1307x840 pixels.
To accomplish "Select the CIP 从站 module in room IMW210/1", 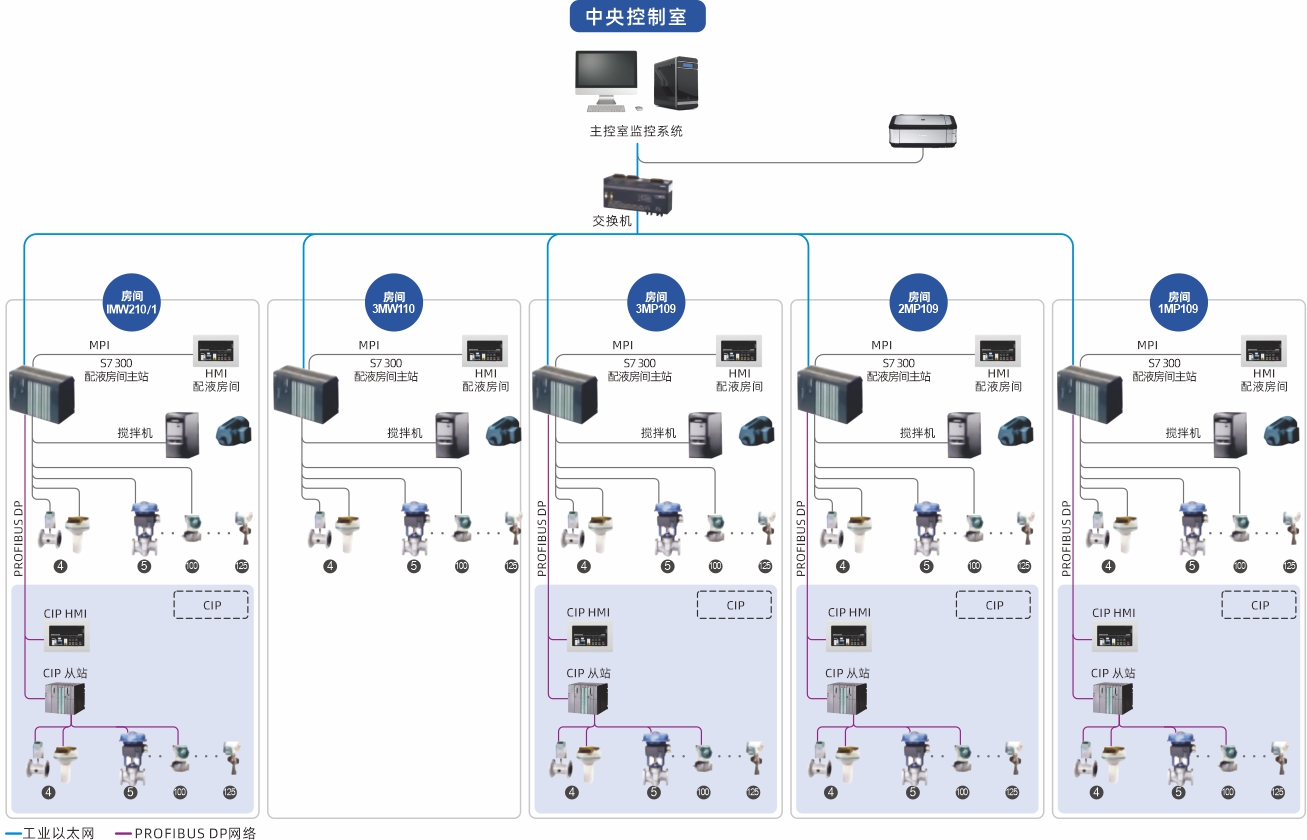I will (66, 699).
